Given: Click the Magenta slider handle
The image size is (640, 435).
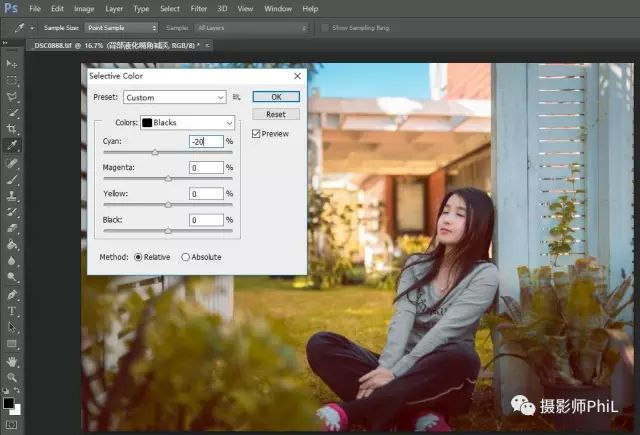Looking at the screenshot, I should coord(168,178).
